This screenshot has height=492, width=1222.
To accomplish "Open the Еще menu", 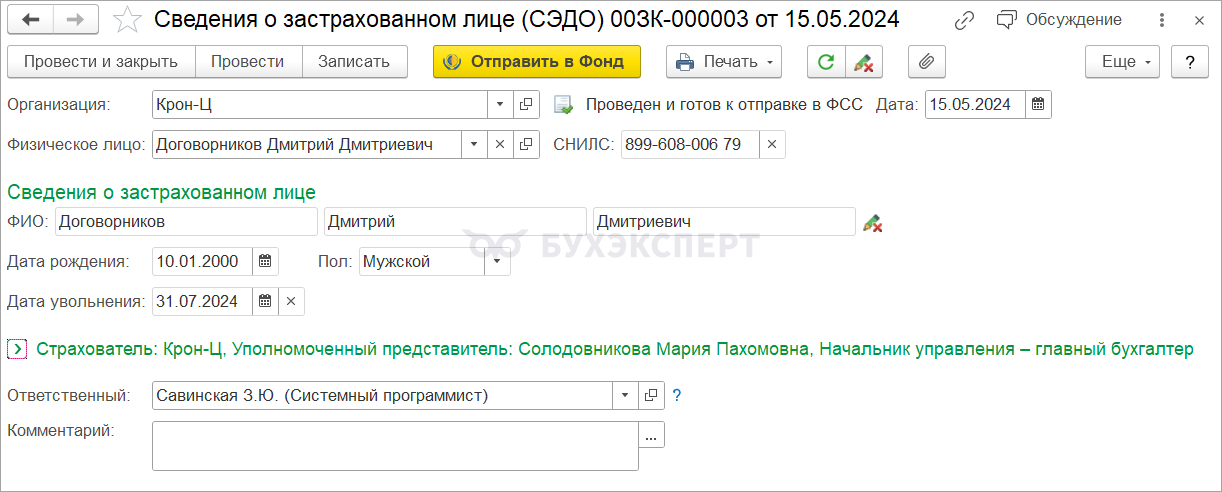I will [x=1123, y=62].
